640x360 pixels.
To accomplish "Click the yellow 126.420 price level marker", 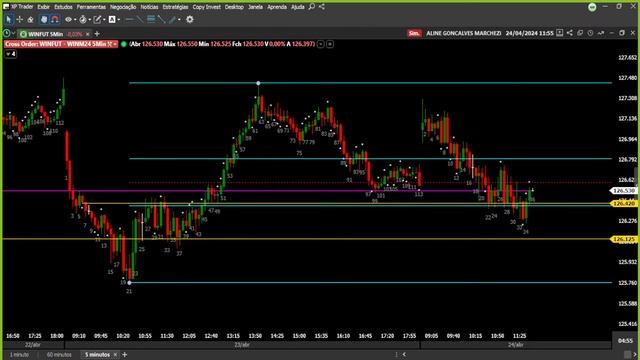I will (623, 203).
